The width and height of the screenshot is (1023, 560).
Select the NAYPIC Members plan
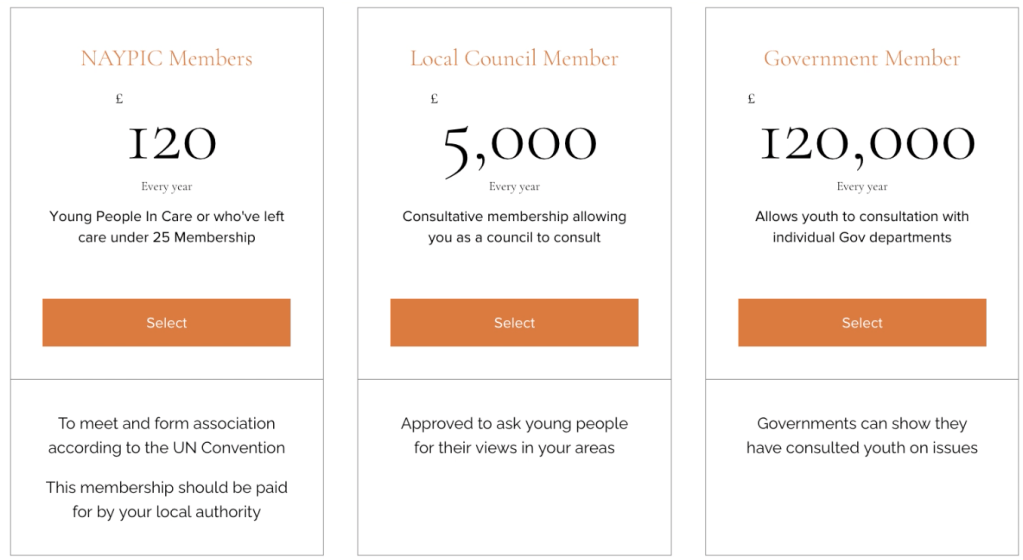(166, 323)
